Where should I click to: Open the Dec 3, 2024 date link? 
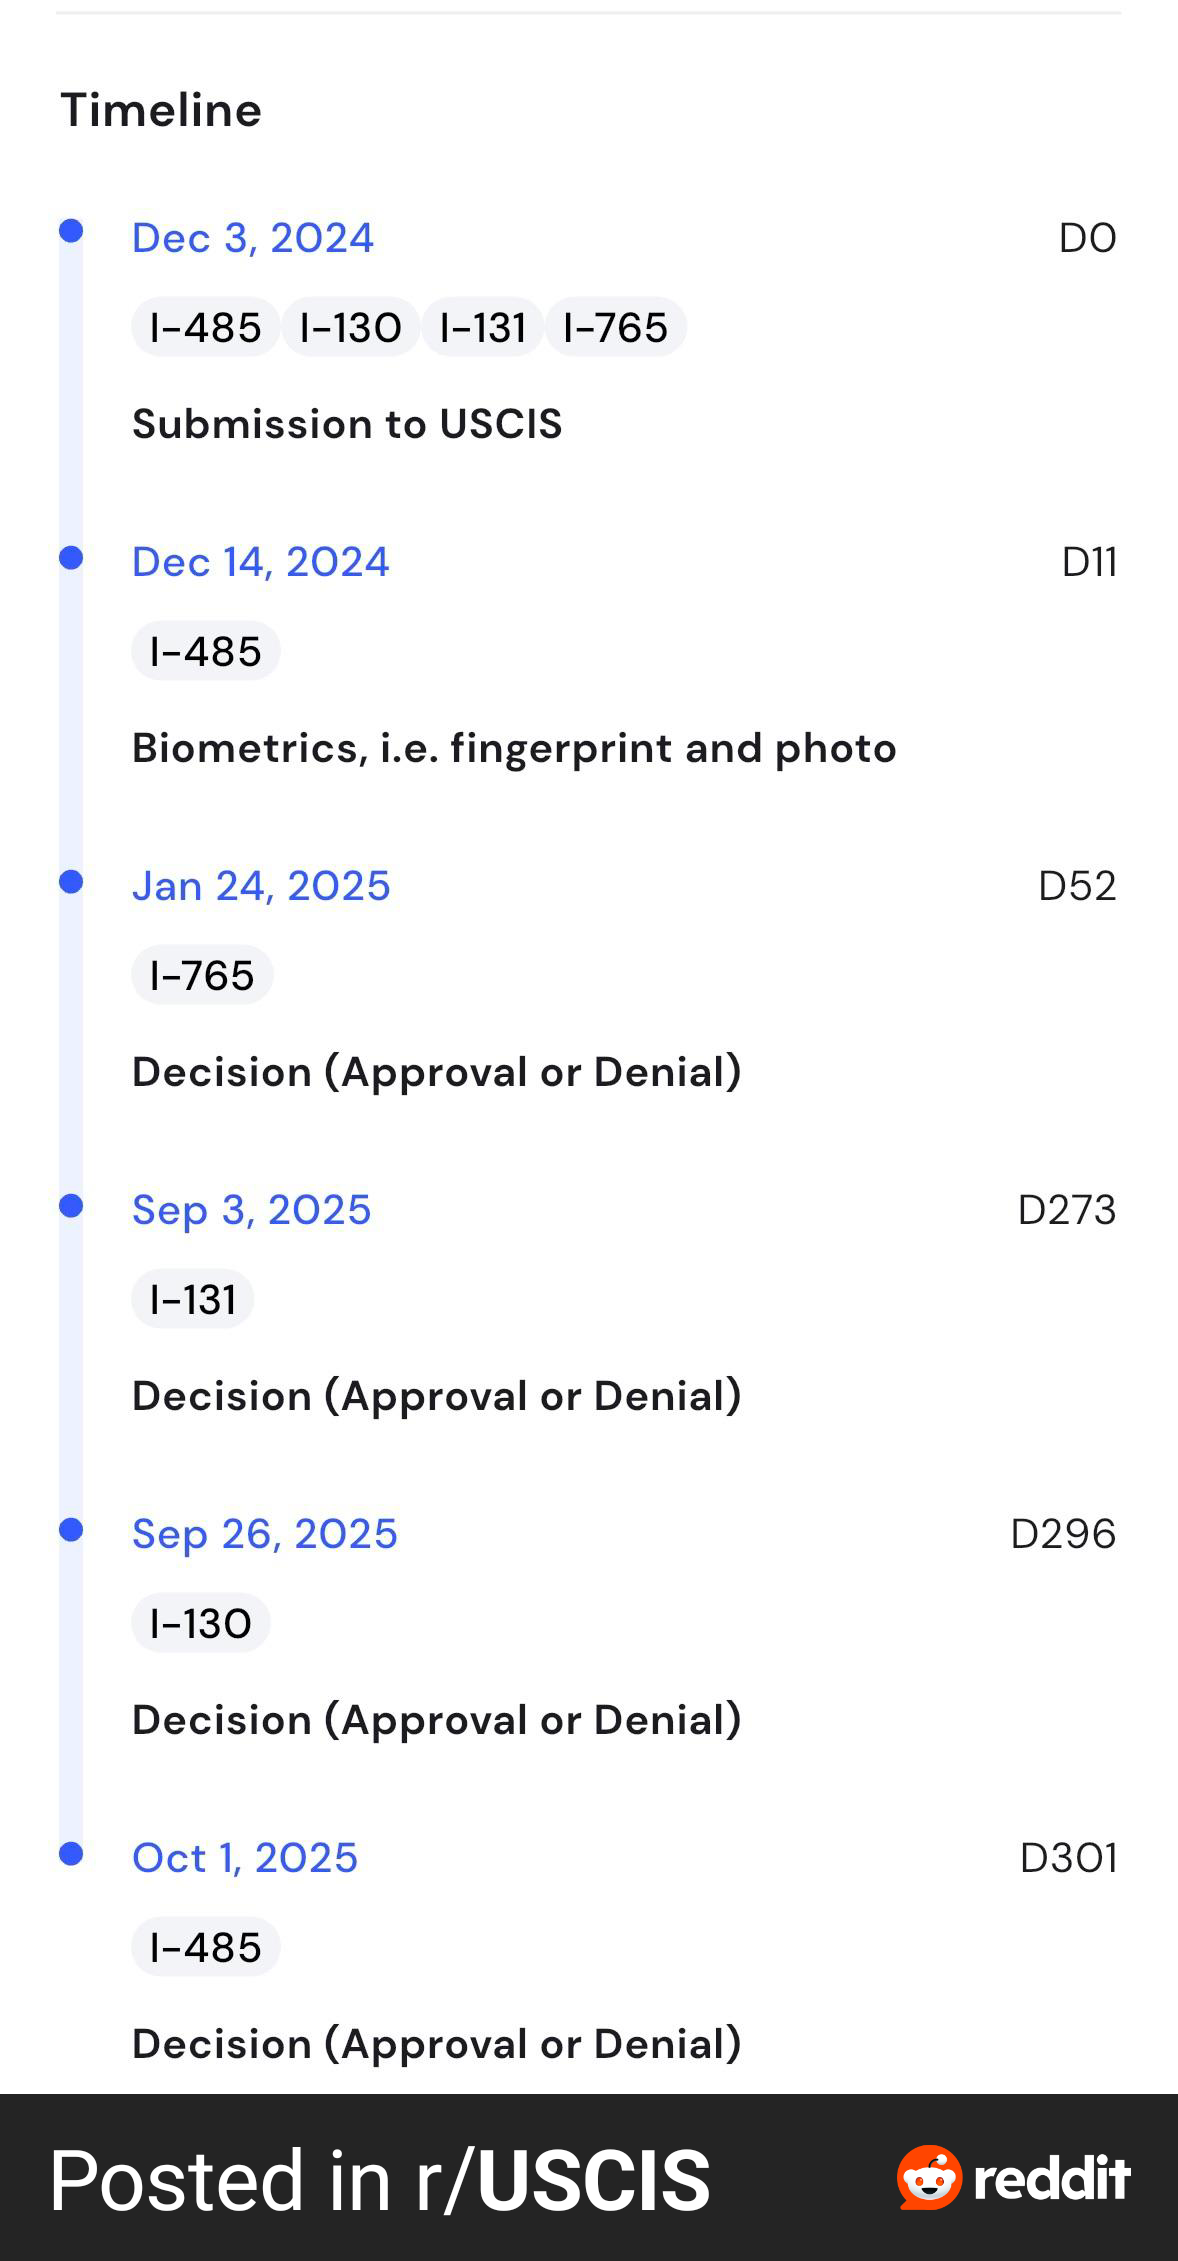coord(253,238)
